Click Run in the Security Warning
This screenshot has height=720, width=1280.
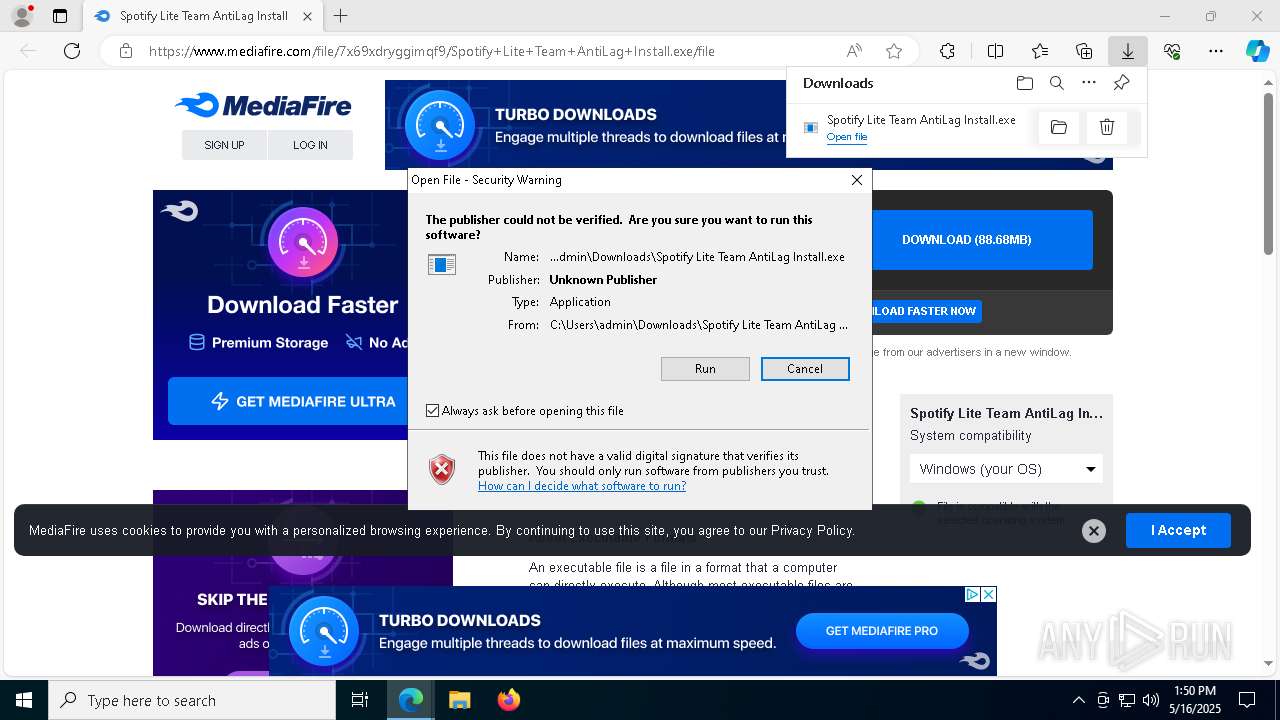point(705,369)
